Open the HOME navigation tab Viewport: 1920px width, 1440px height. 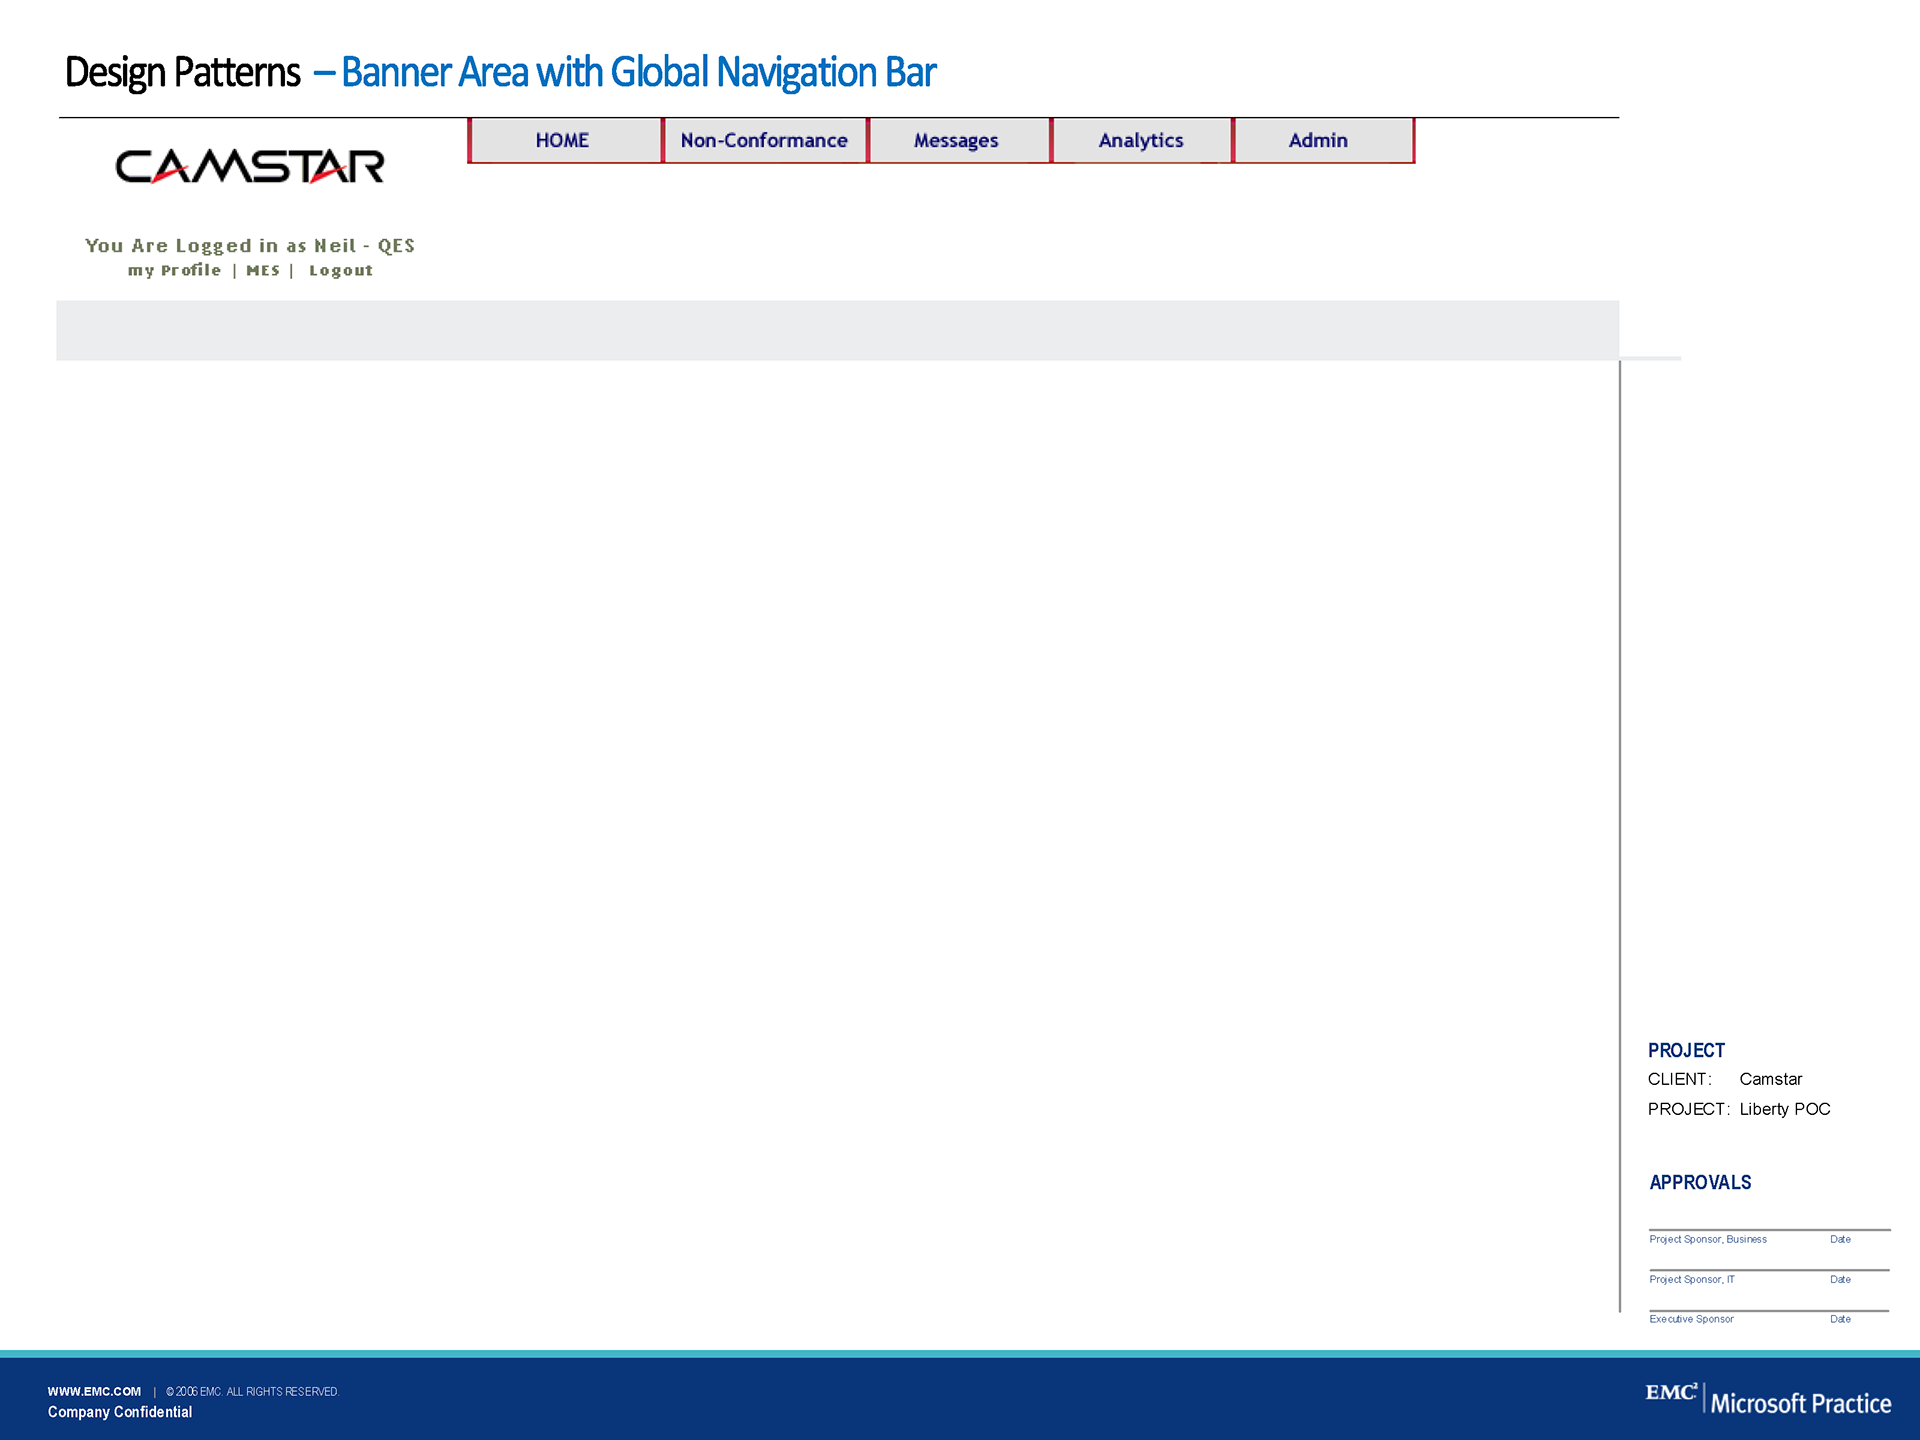563,141
